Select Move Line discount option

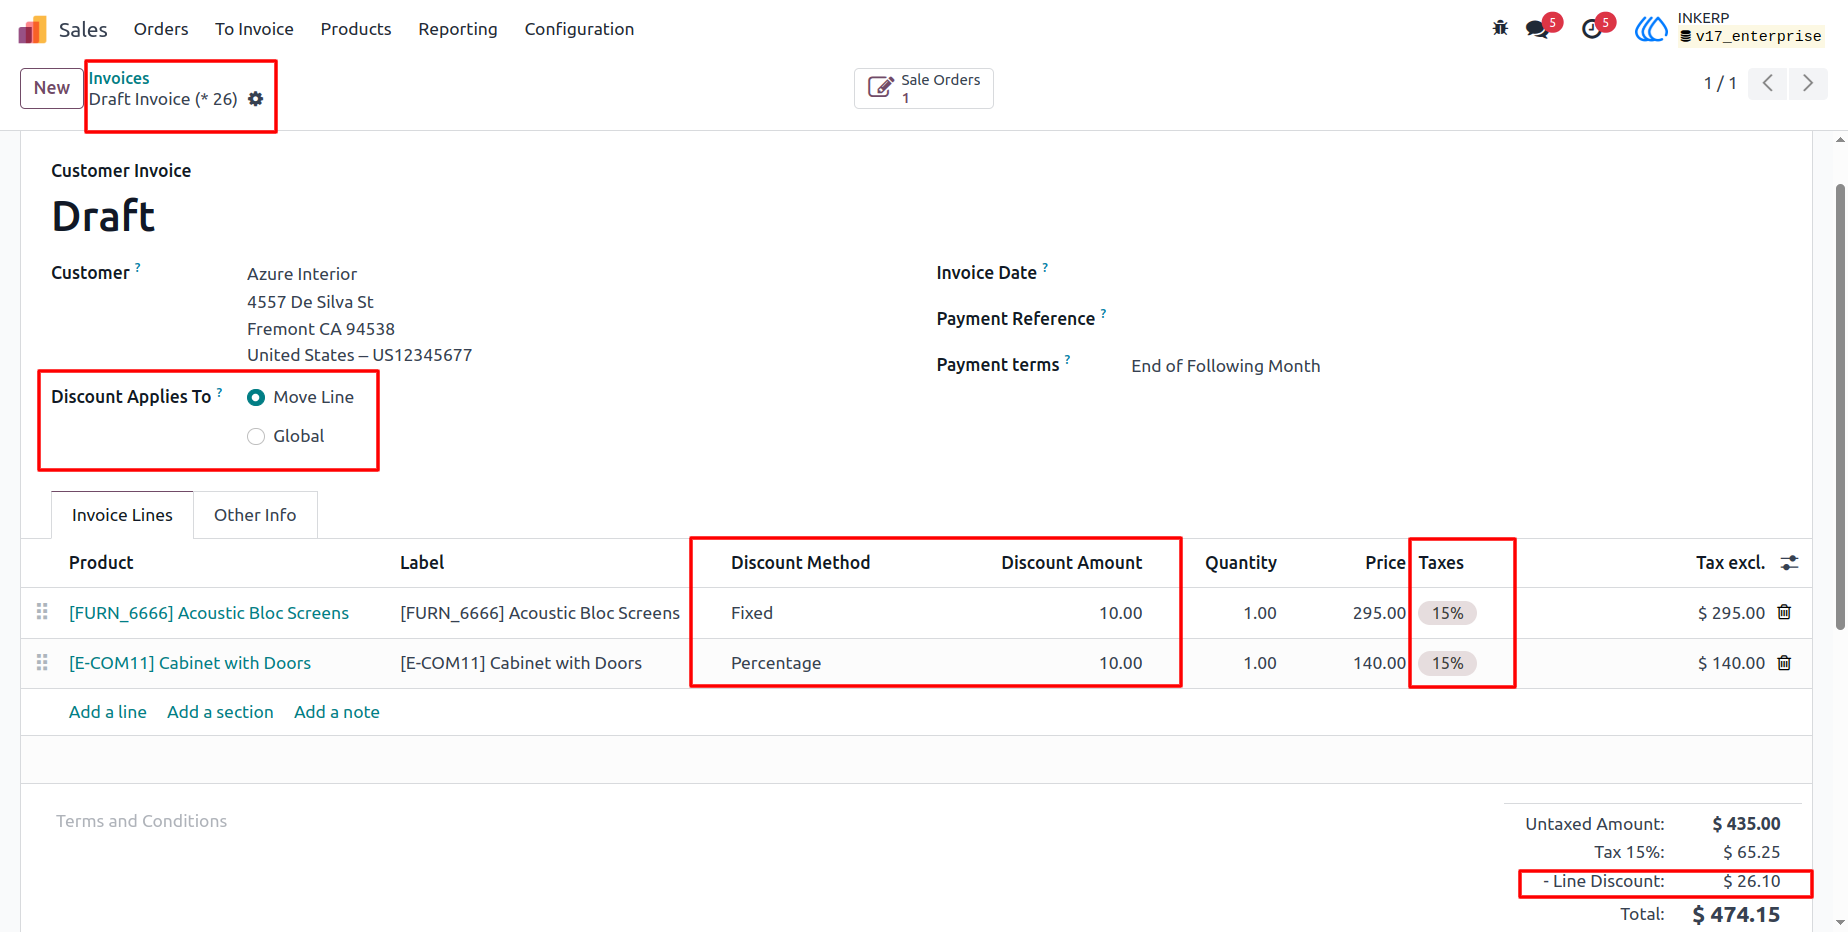coord(256,397)
